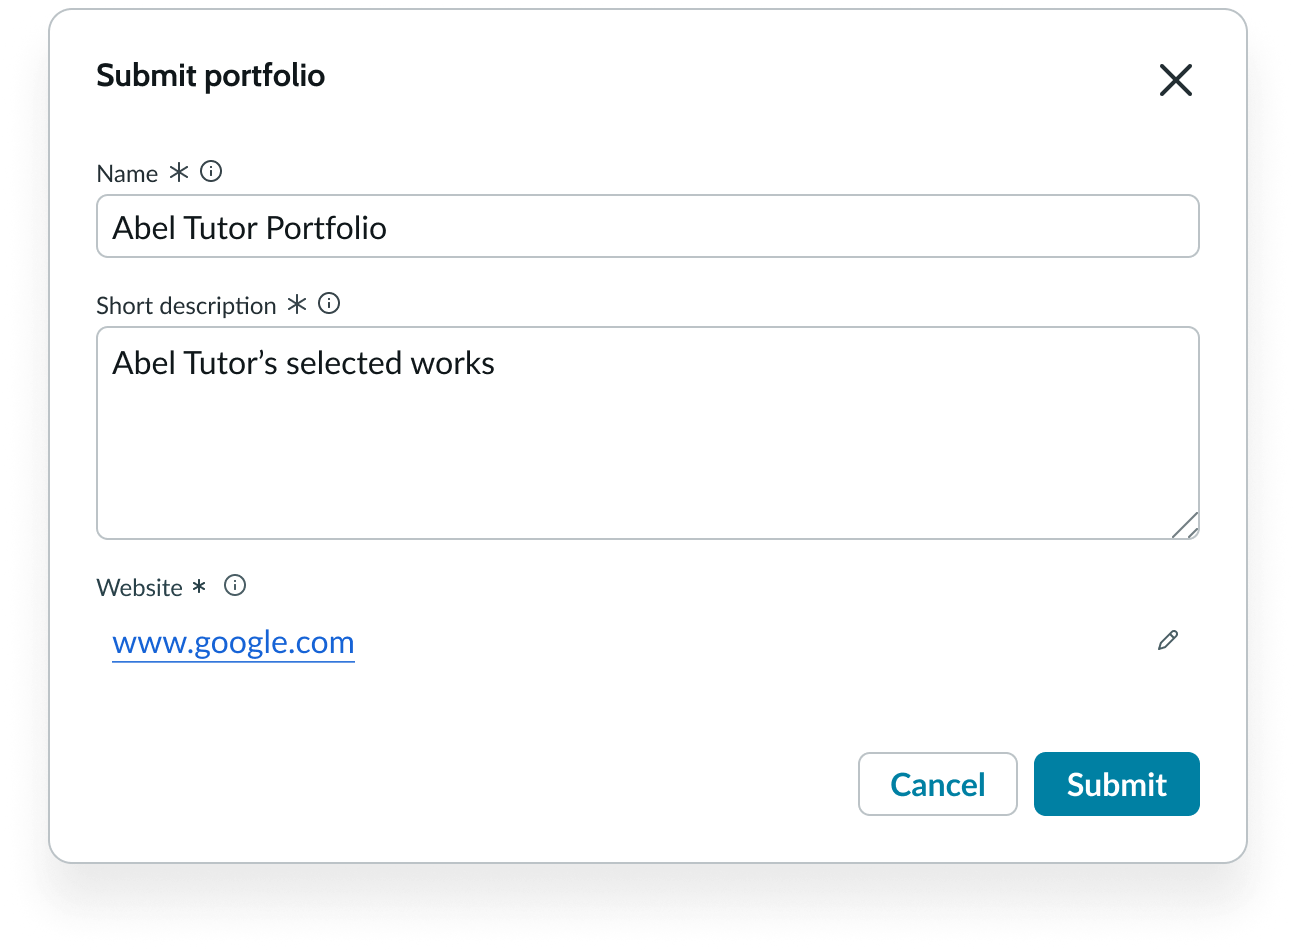Select the required asterisk beside Name
The image size is (1296, 952).
tap(179, 171)
